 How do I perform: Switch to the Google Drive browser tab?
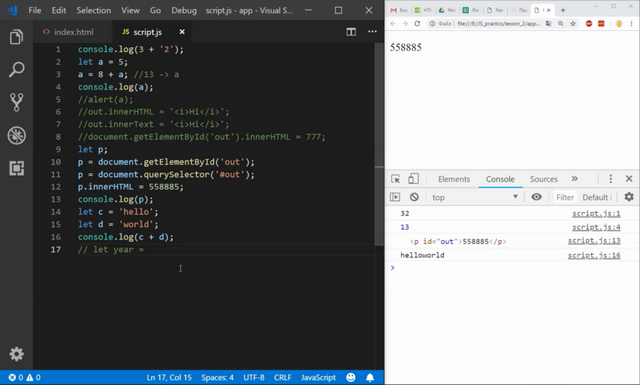pos(447,10)
